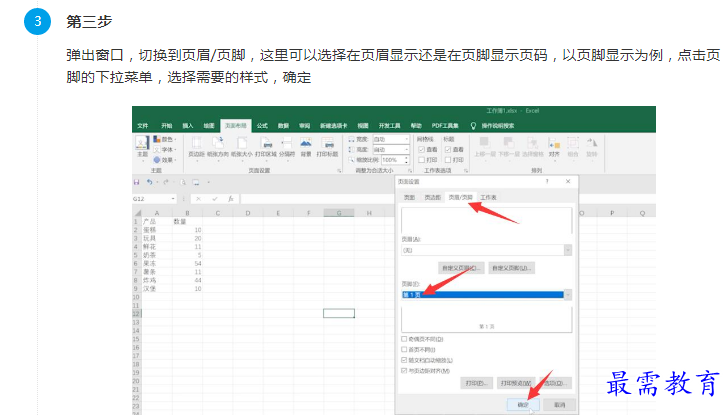Open the PDF工具集 ribbon tab
Screen dimensions: 728x415
(445, 126)
